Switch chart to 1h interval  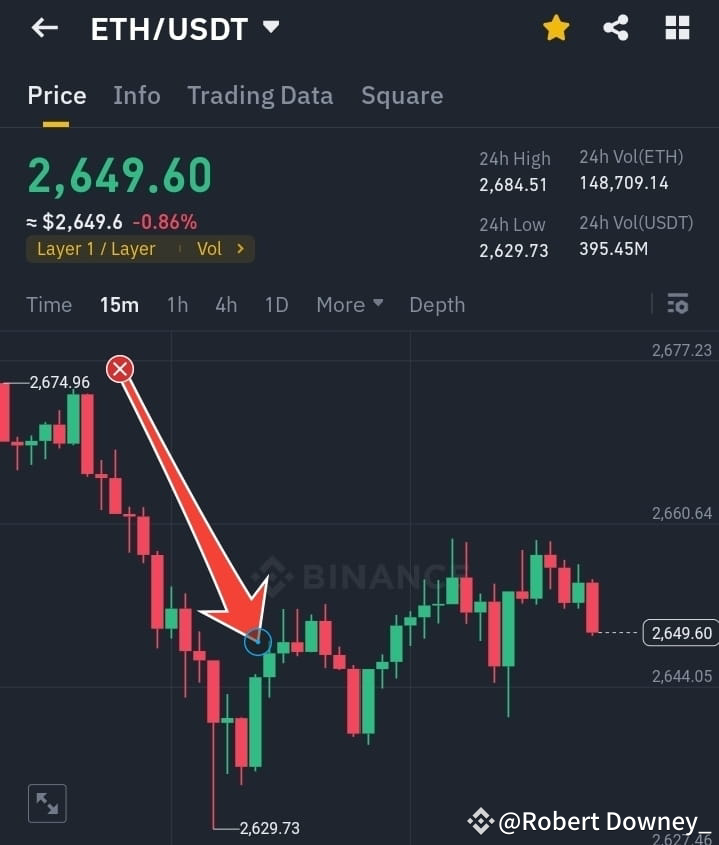click(x=177, y=305)
